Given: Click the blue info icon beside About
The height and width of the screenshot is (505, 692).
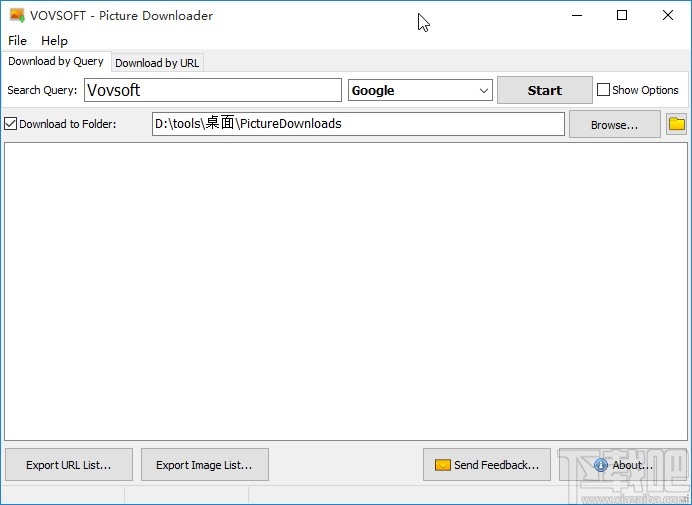Looking at the screenshot, I should tap(600, 464).
